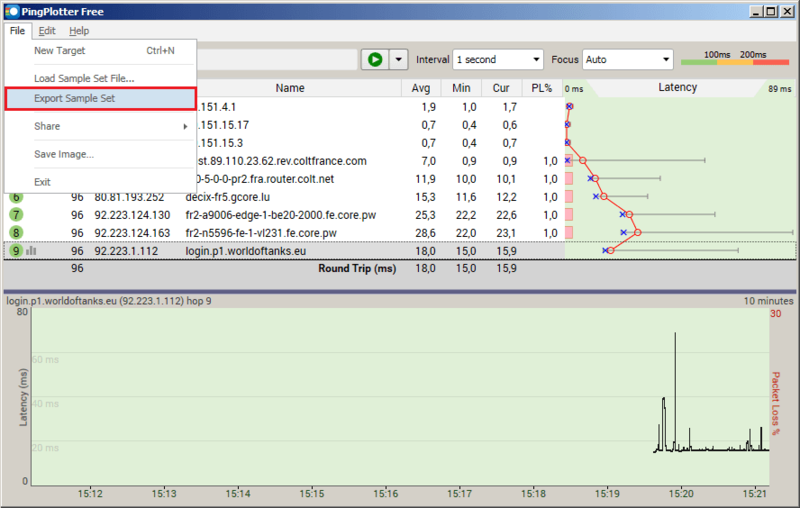The image size is (800, 508).
Task: Click the Avg column header
Action: point(421,88)
